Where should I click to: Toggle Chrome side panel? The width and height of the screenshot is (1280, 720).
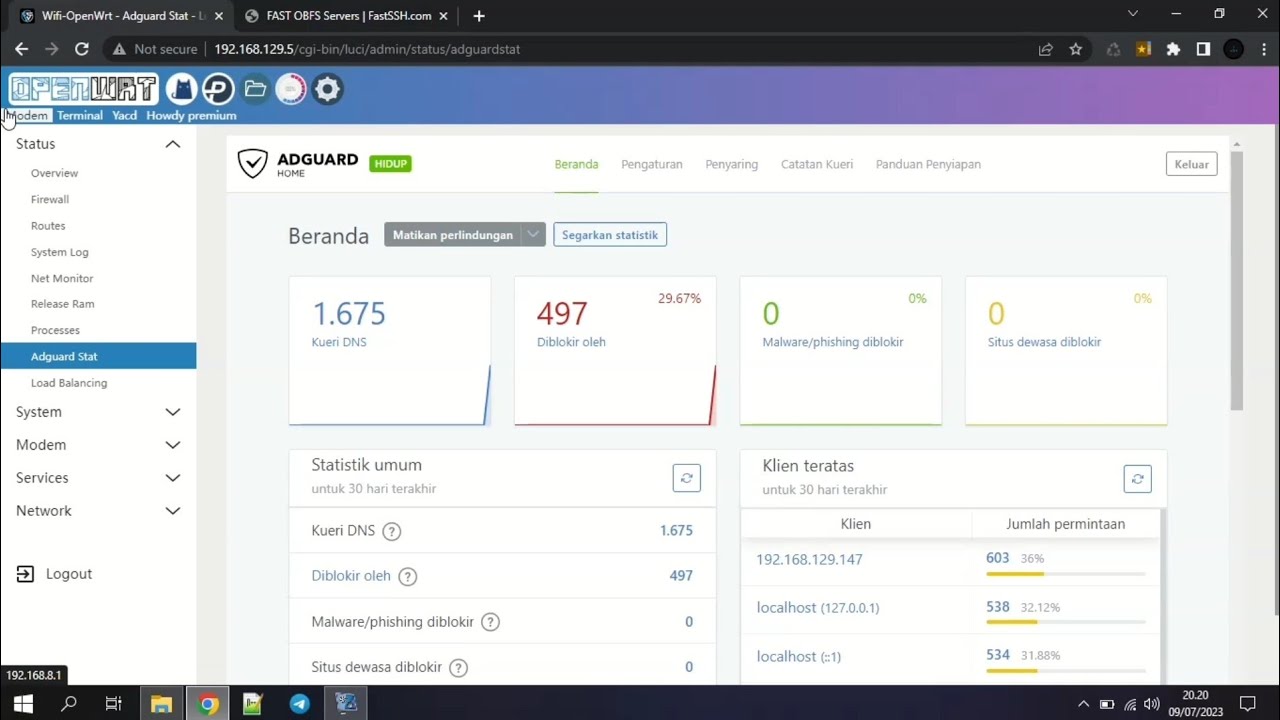[1203, 49]
